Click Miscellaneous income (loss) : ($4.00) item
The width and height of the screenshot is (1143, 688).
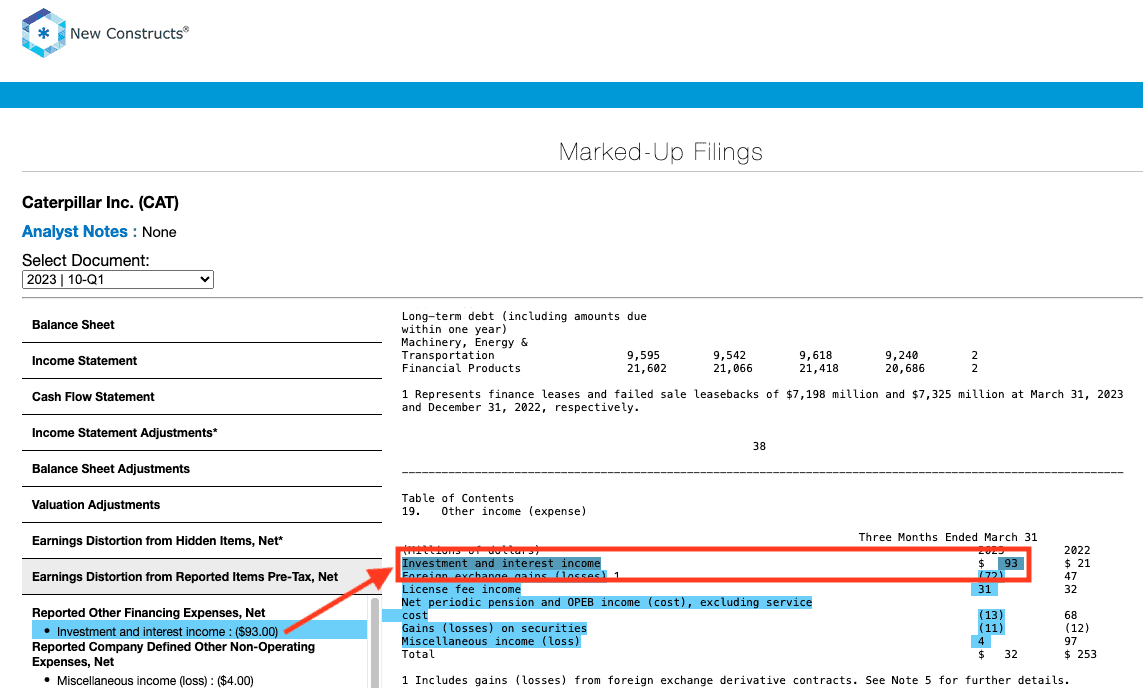[x=155, y=681]
